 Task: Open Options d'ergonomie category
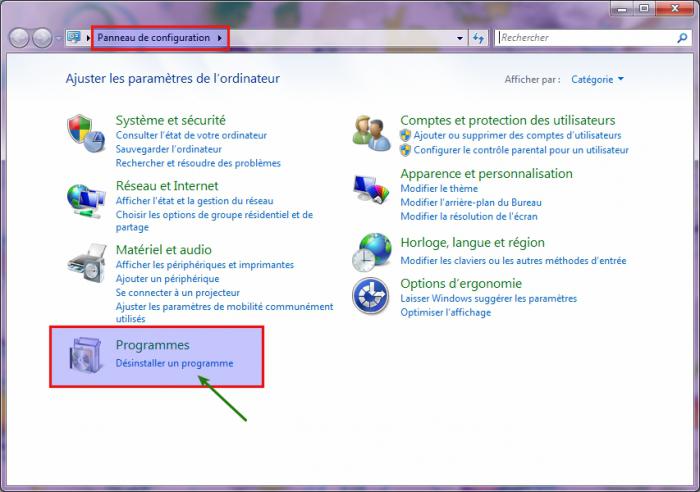click(461, 284)
